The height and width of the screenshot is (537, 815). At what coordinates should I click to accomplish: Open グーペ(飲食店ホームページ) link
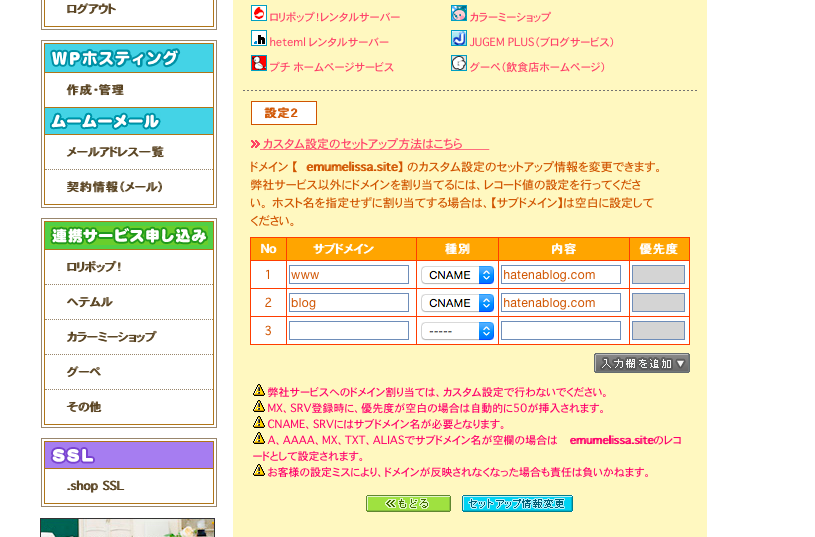(537, 67)
